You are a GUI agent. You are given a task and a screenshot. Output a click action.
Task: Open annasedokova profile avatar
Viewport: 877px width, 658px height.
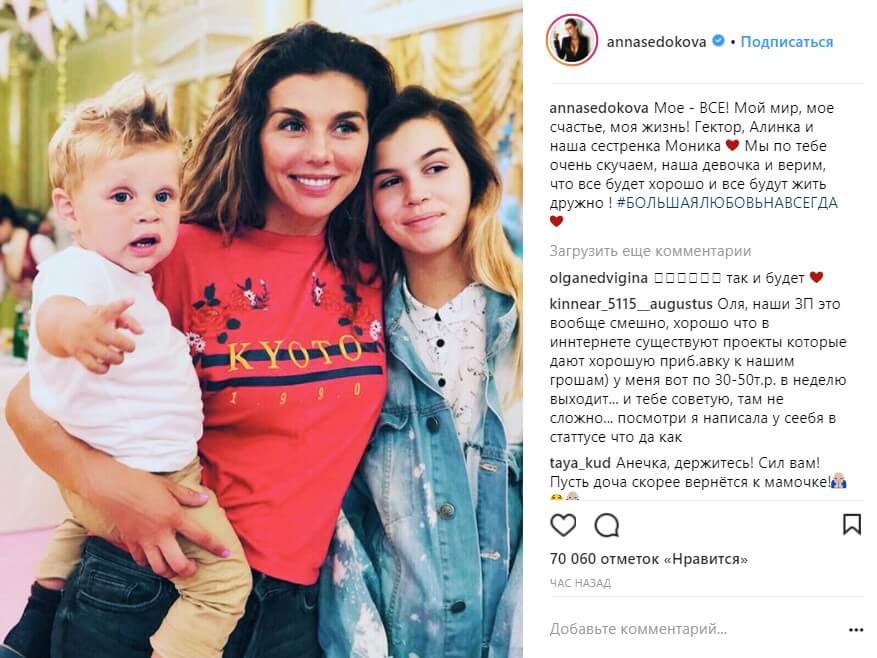tap(572, 41)
